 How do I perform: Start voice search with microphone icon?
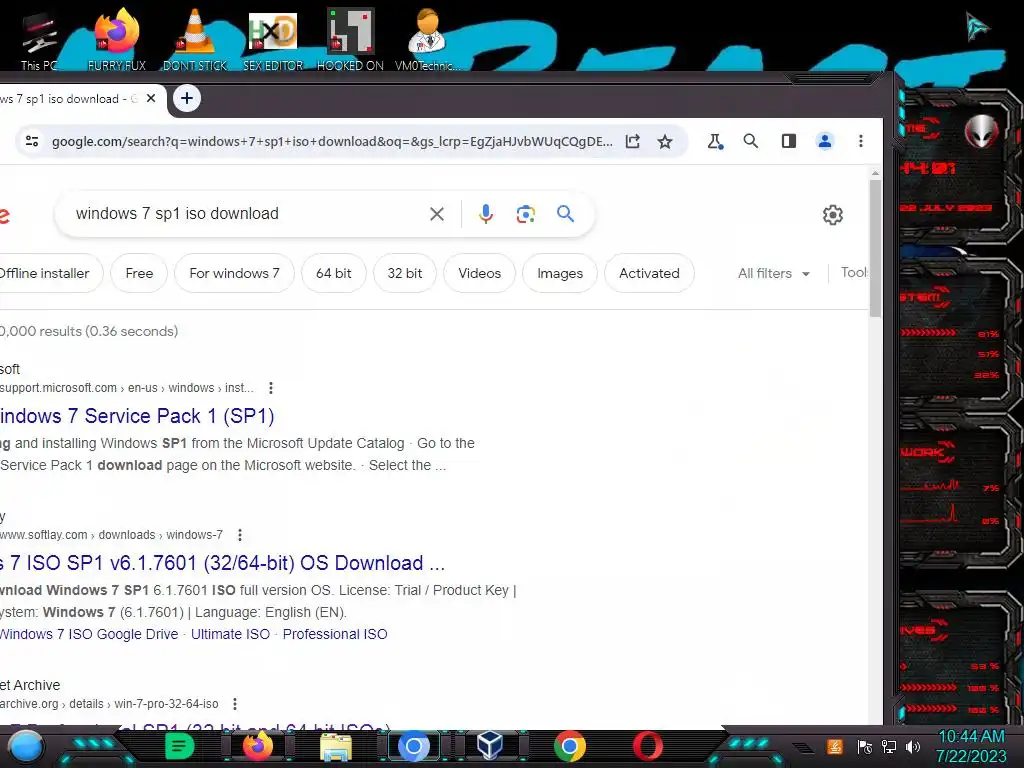[485, 214]
